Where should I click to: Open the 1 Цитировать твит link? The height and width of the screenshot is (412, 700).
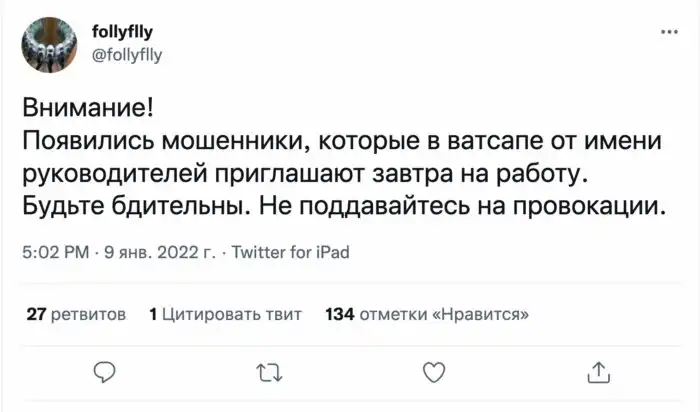pos(225,314)
